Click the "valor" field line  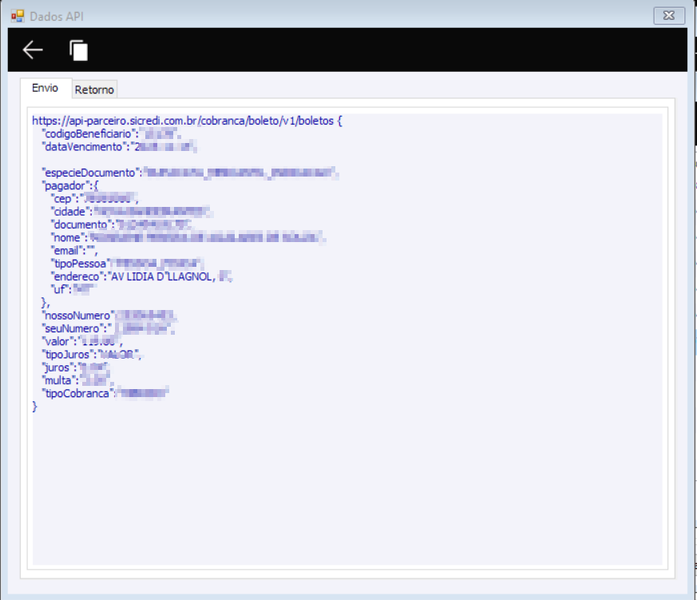pyautogui.click(x=82, y=341)
